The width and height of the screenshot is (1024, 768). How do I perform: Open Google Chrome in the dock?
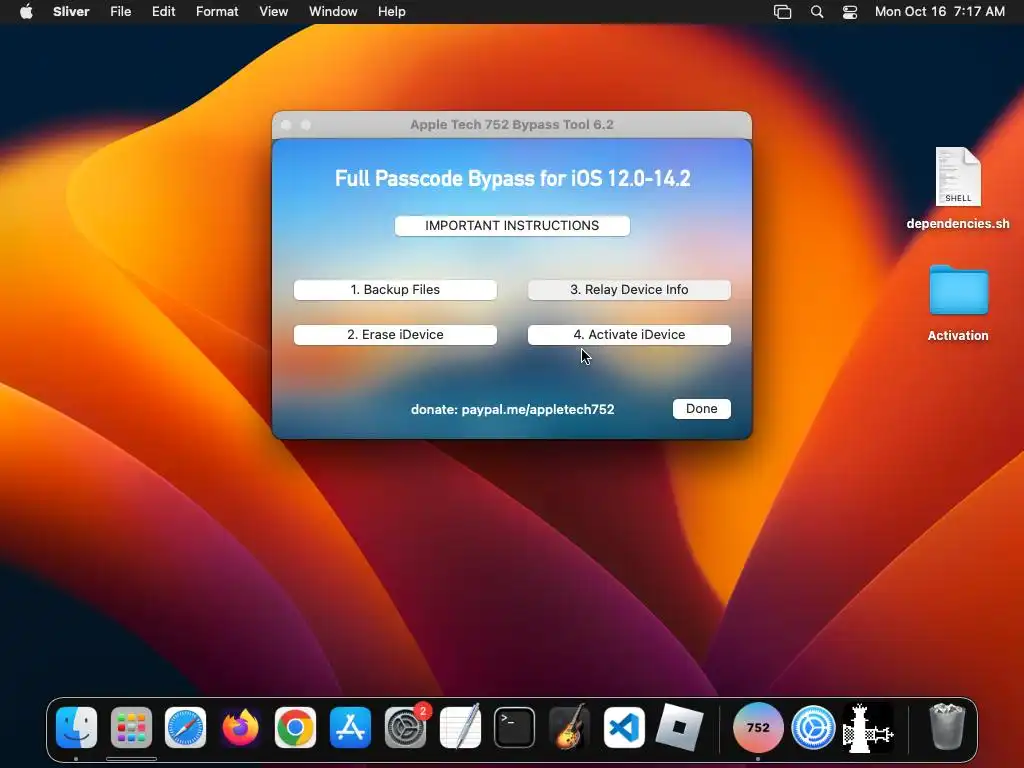click(295, 728)
